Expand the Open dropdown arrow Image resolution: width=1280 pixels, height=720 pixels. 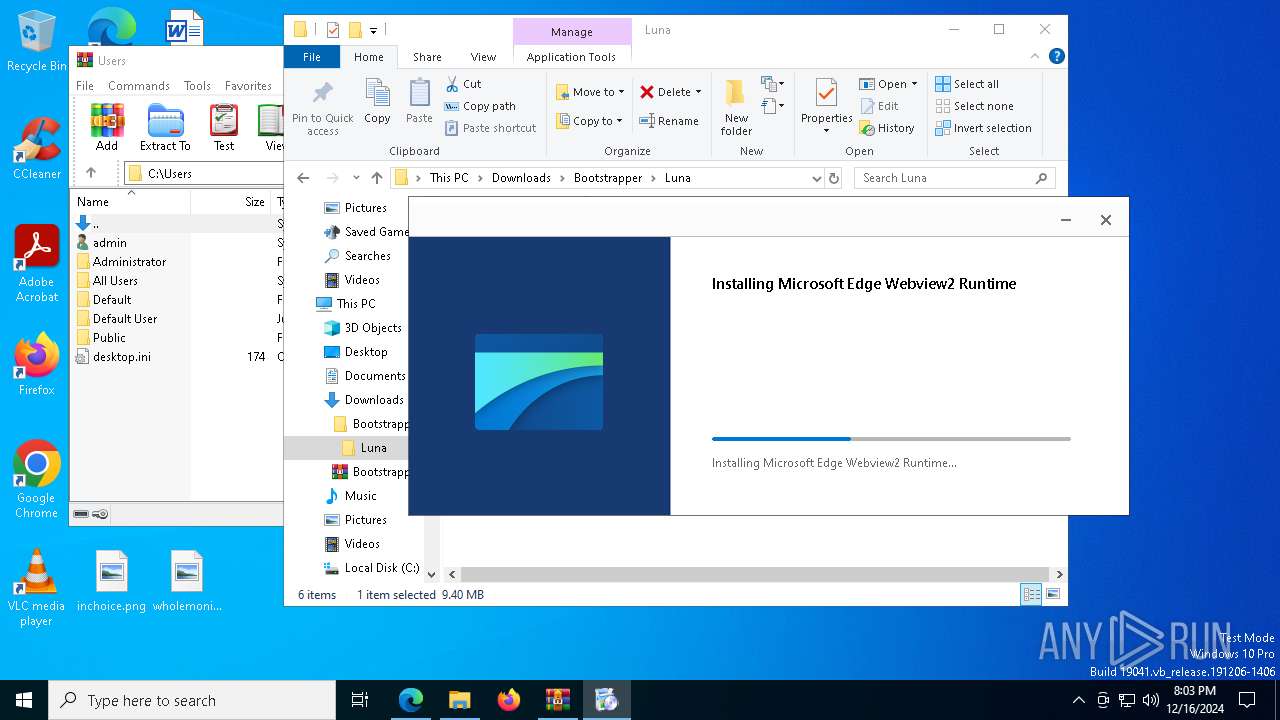point(914,84)
